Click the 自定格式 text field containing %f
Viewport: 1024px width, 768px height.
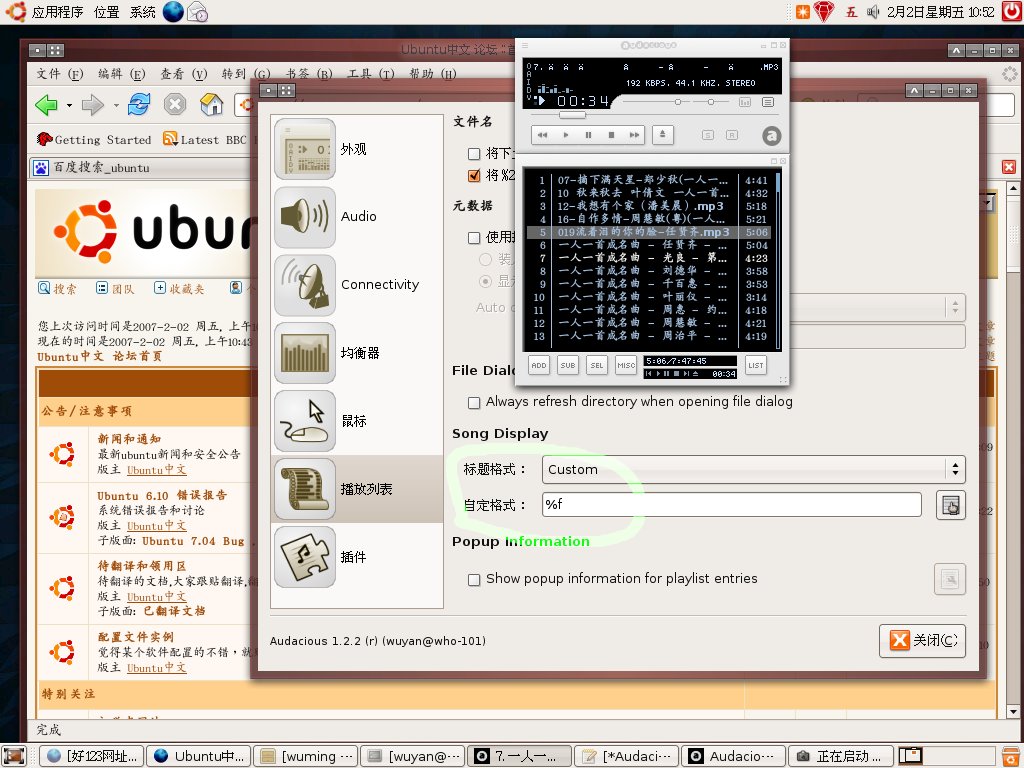pos(731,504)
